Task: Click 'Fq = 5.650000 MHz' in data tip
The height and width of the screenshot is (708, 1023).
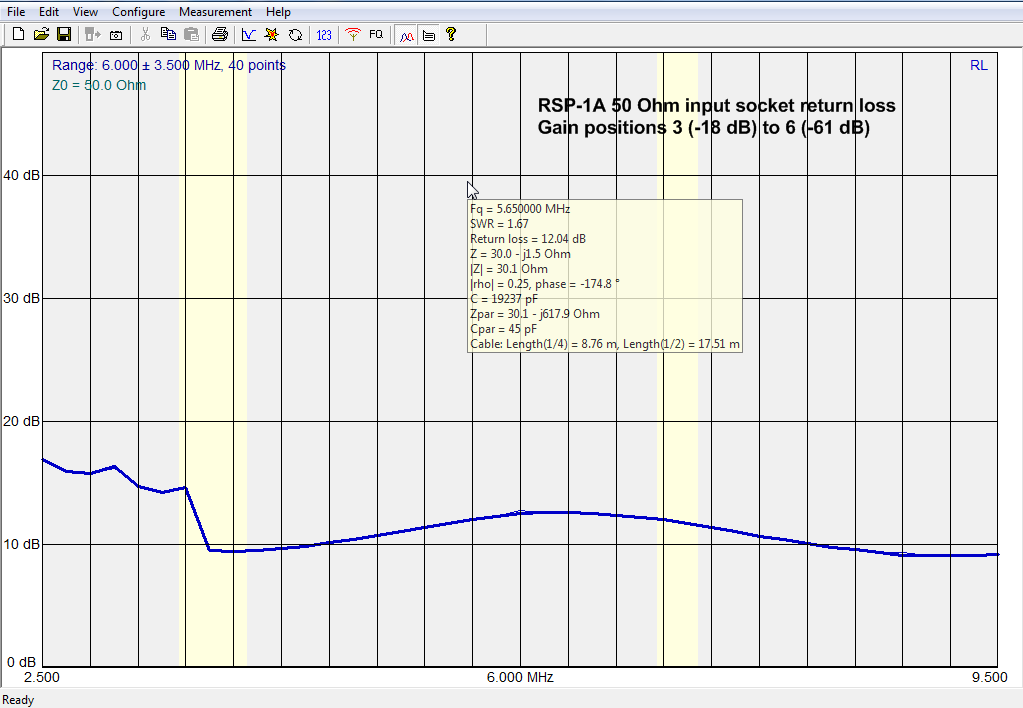Action: [x=520, y=209]
